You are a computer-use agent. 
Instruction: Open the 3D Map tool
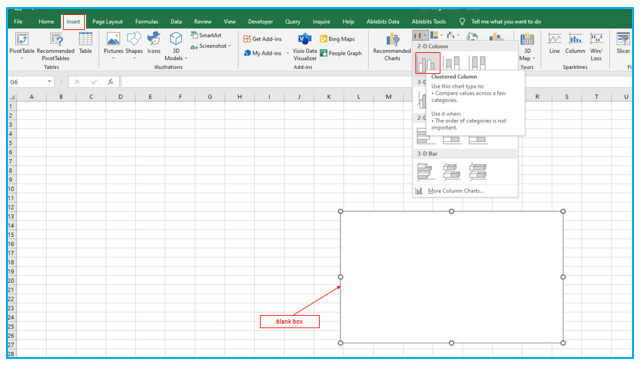coord(527,46)
